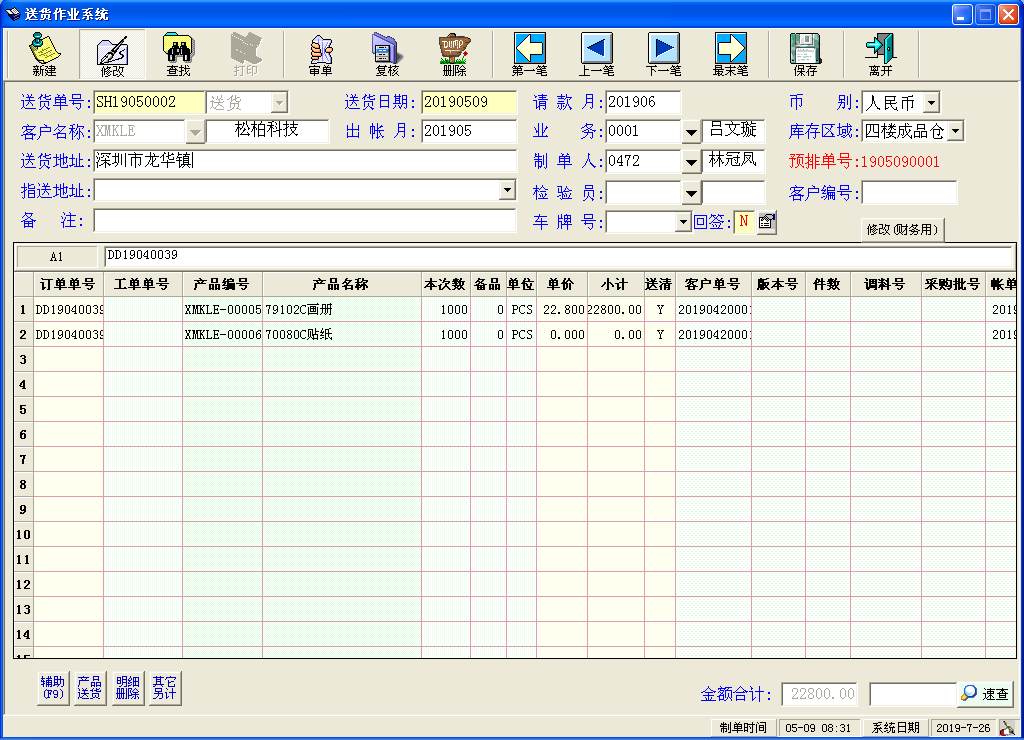Select the 修改 (Modify) toolbar icon
Image resolution: width=1024 pixels, height=740 pixels.
tap(112, 54)
